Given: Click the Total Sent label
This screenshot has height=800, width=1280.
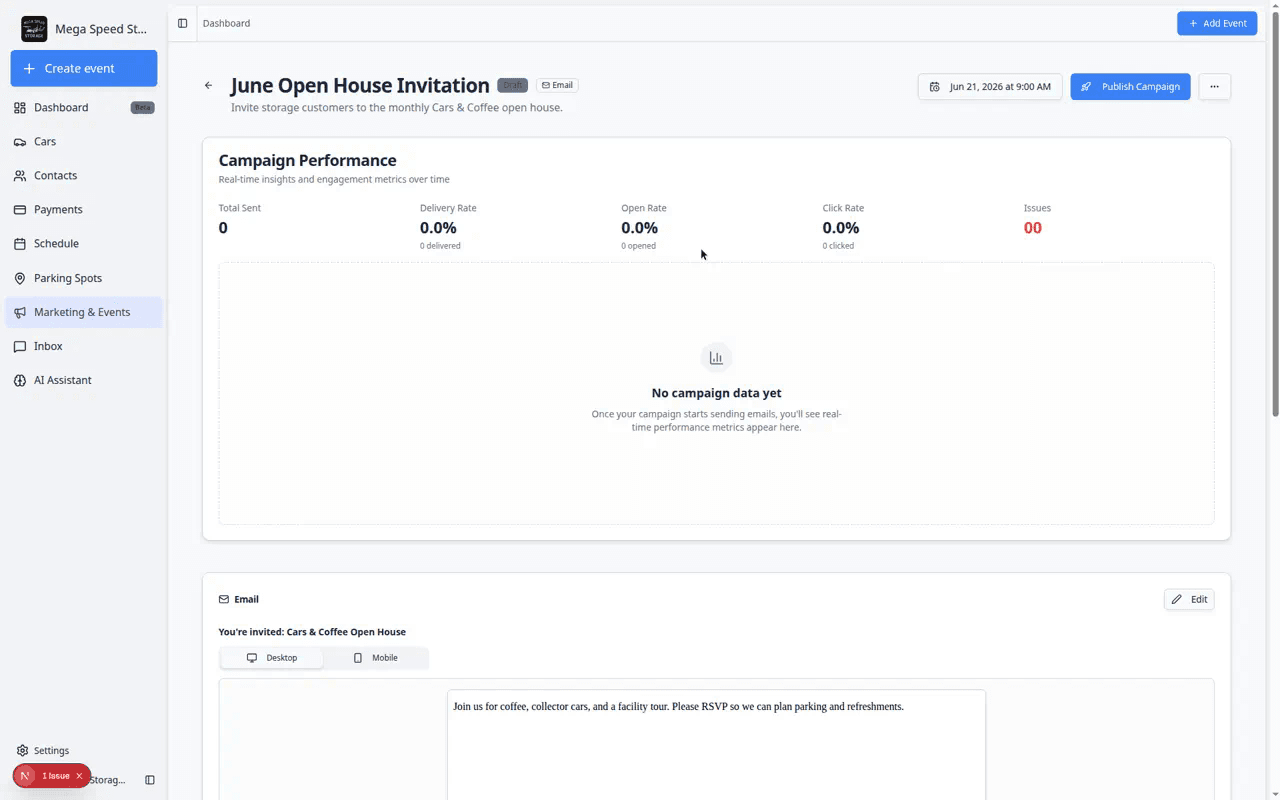Looking at the screenshot, I should pos(240,208).
